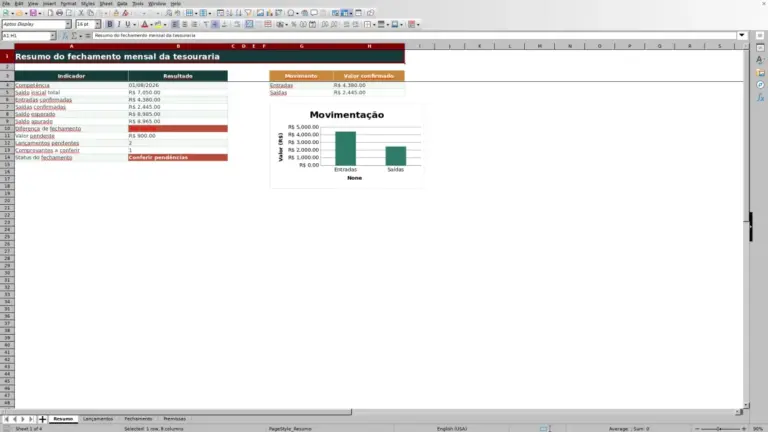
Task: Open the Borders dropdown arrow
Action: (x=374, y=24)
